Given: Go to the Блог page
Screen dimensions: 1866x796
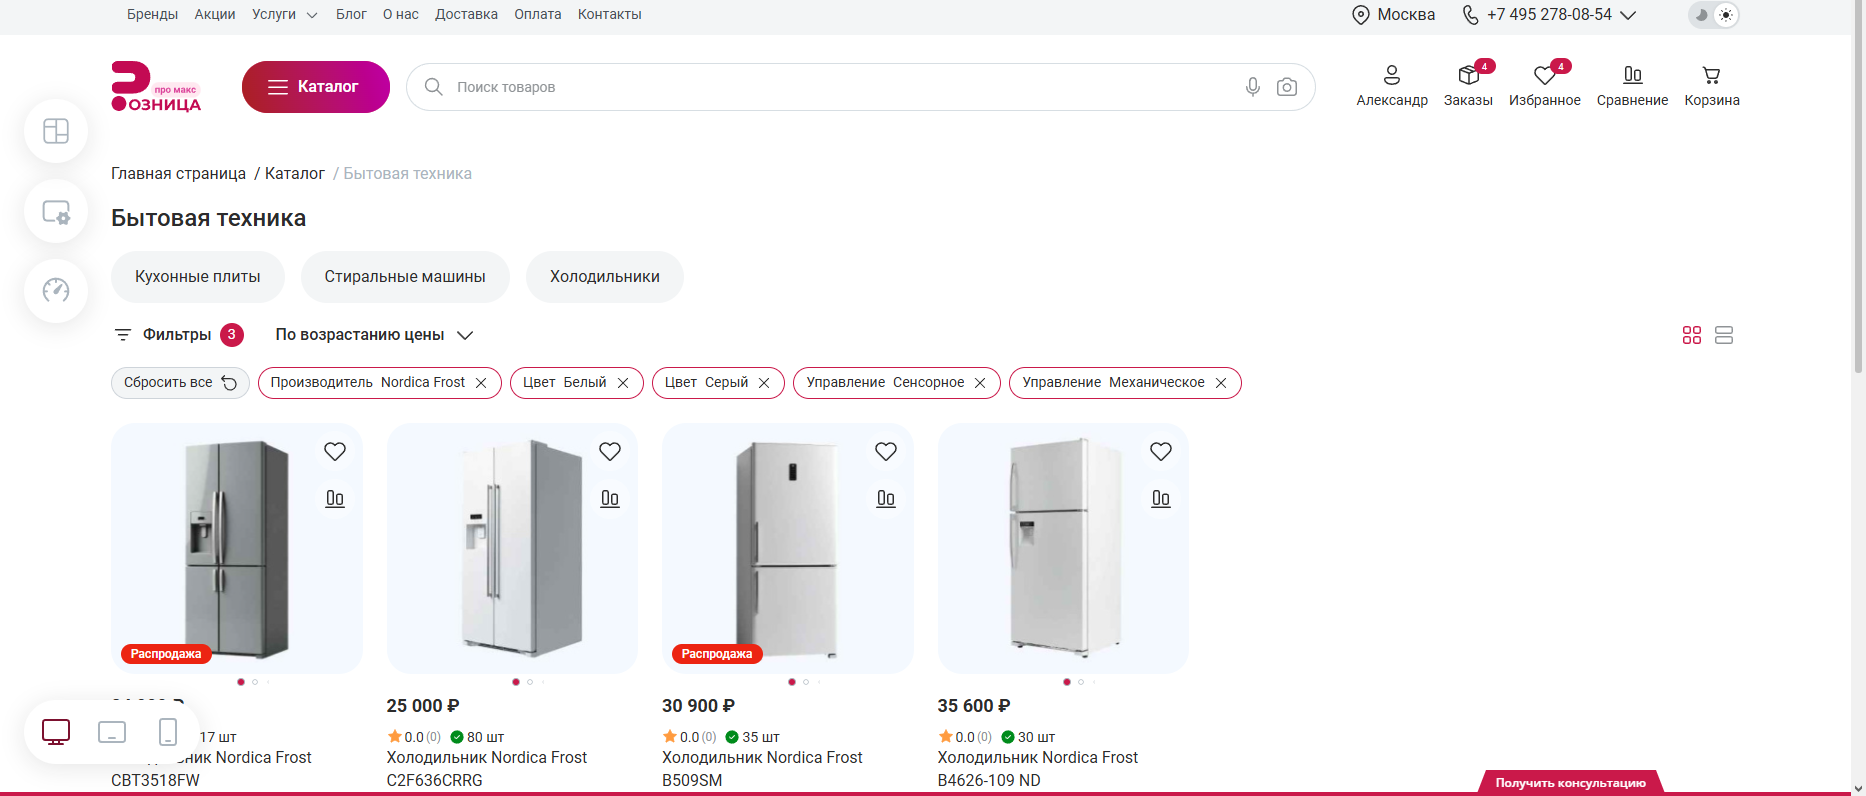Looking at the screenshot, I should [351, 15].
